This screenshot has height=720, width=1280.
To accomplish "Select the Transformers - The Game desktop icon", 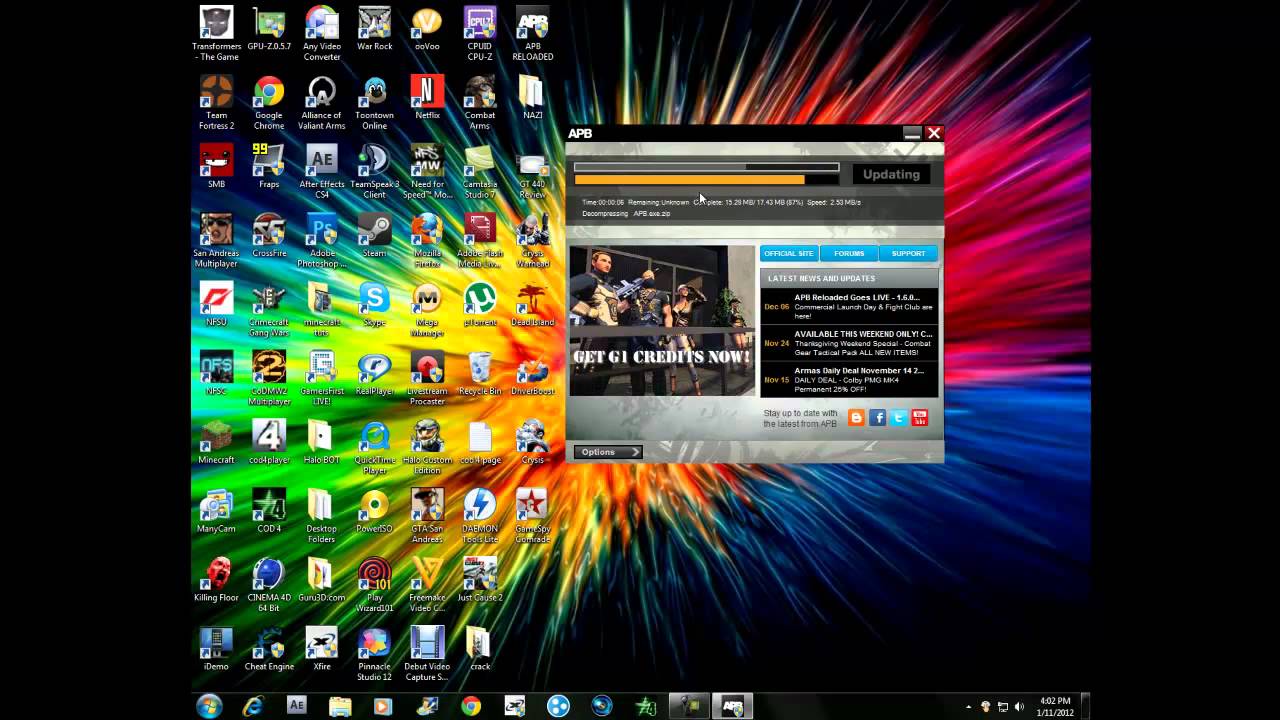I will [216, 34].
